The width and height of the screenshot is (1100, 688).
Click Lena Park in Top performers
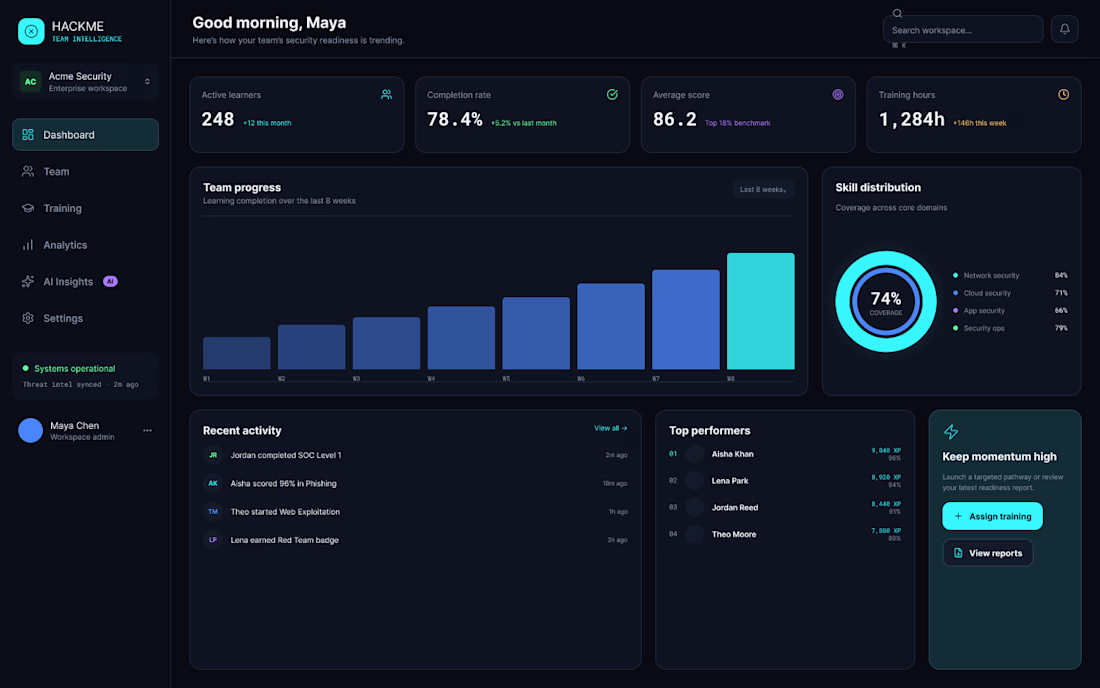tap(784, 481)
